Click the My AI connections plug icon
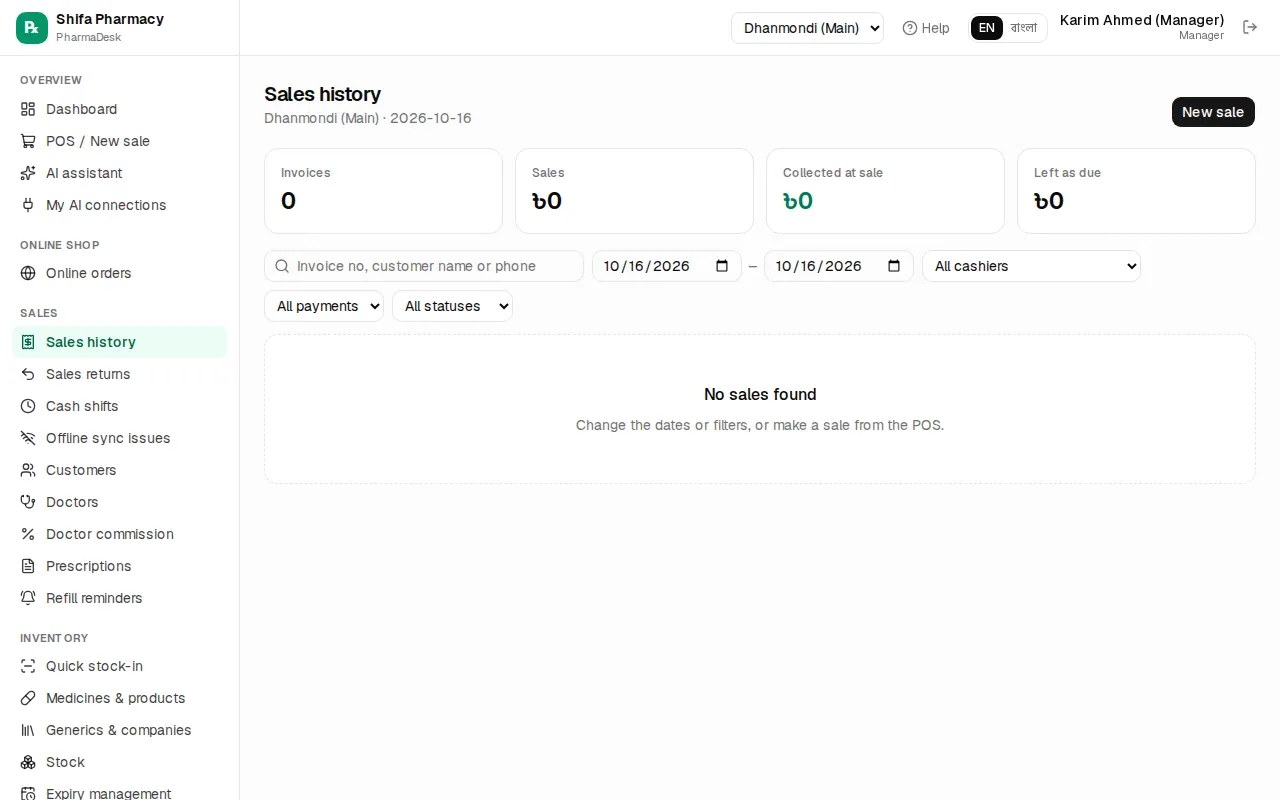This screenshot has width=1280, height=800. (28, 205)
